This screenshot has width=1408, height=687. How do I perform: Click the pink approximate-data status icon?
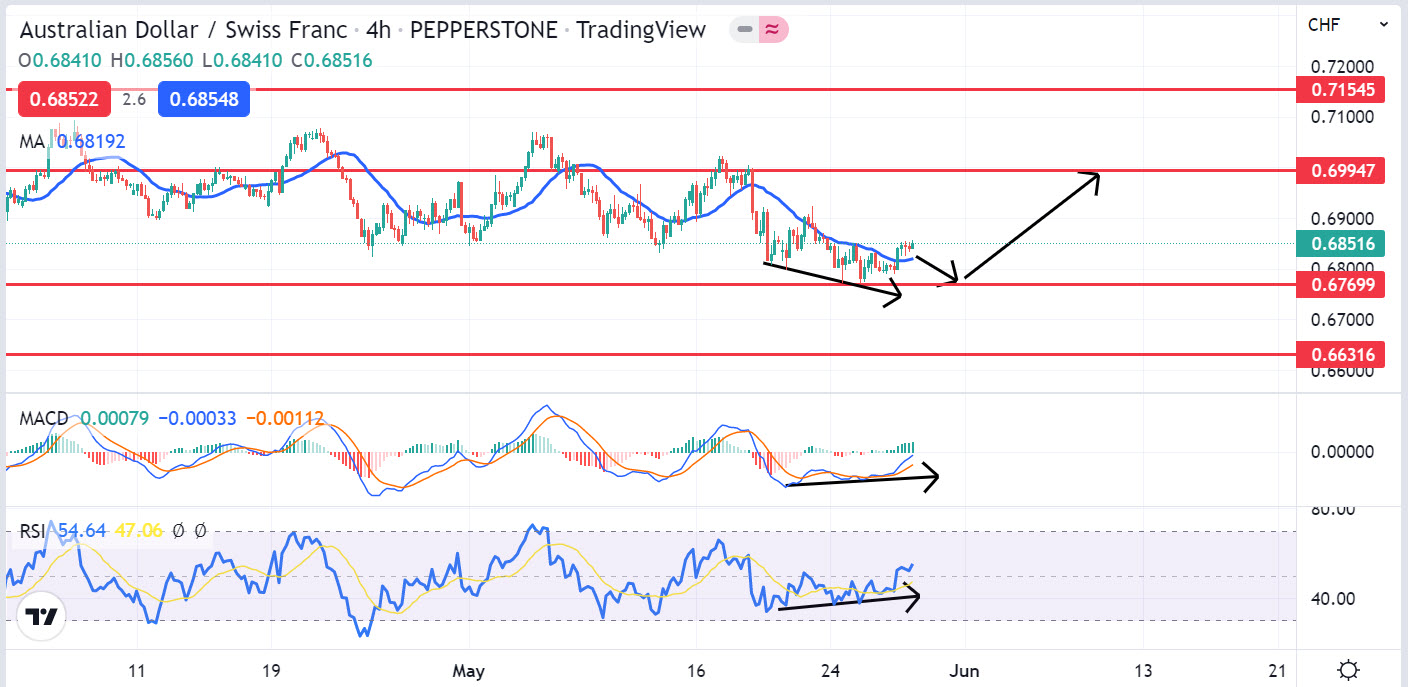773,30
